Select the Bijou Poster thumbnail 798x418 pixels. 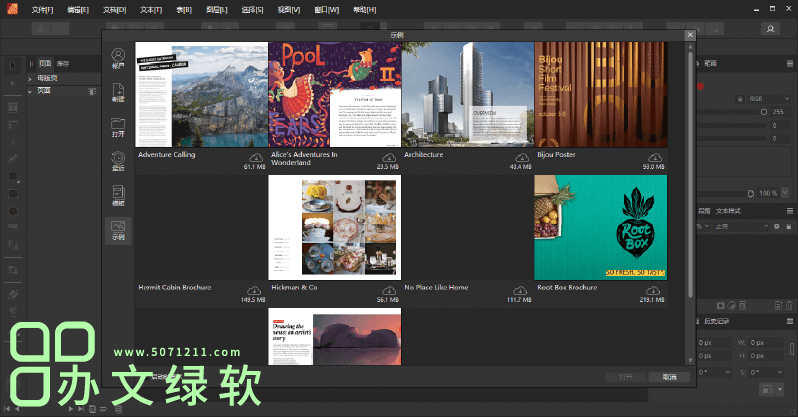pyautogui.click(x=601, y=95)
